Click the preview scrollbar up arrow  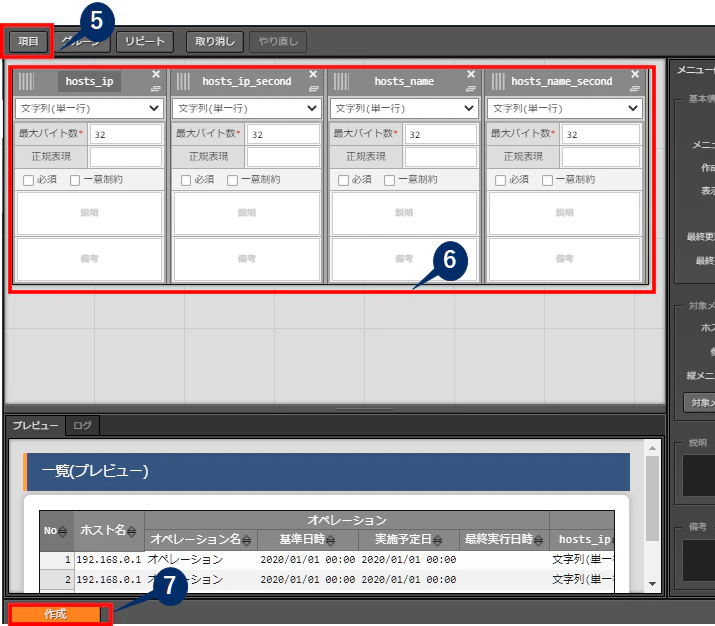point(653,448)
